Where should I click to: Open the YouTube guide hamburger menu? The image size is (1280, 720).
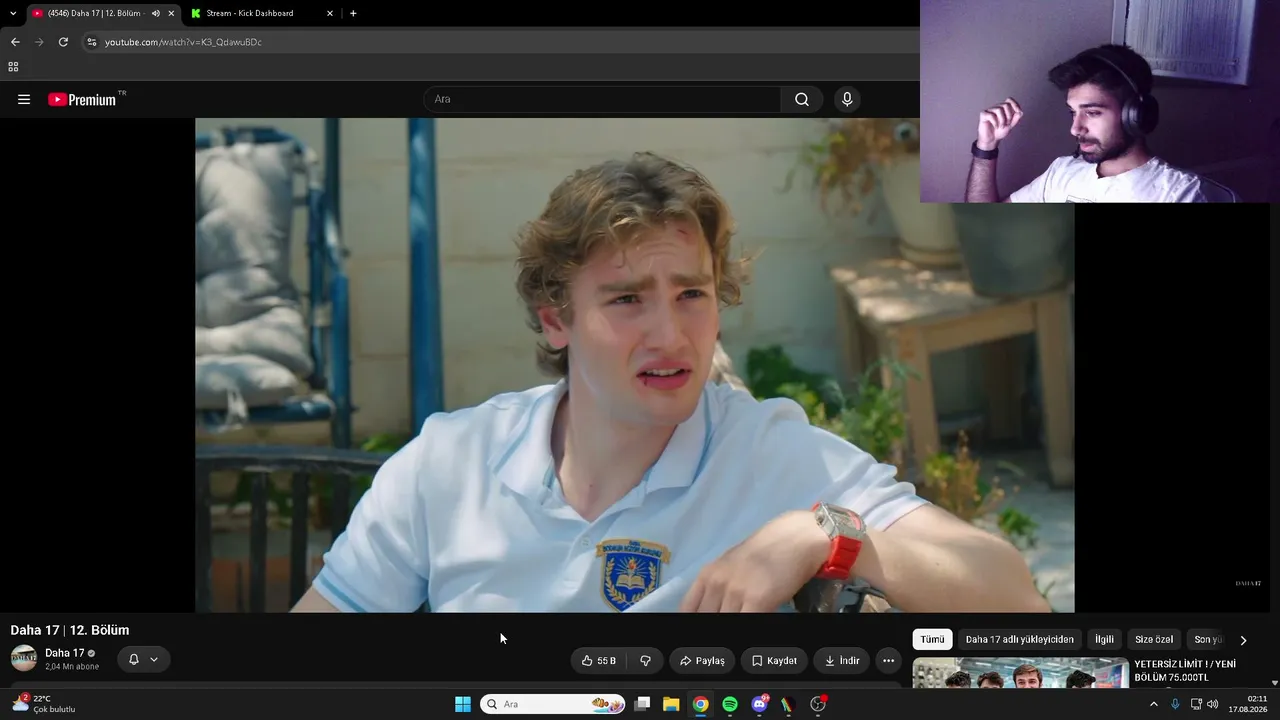24,99
